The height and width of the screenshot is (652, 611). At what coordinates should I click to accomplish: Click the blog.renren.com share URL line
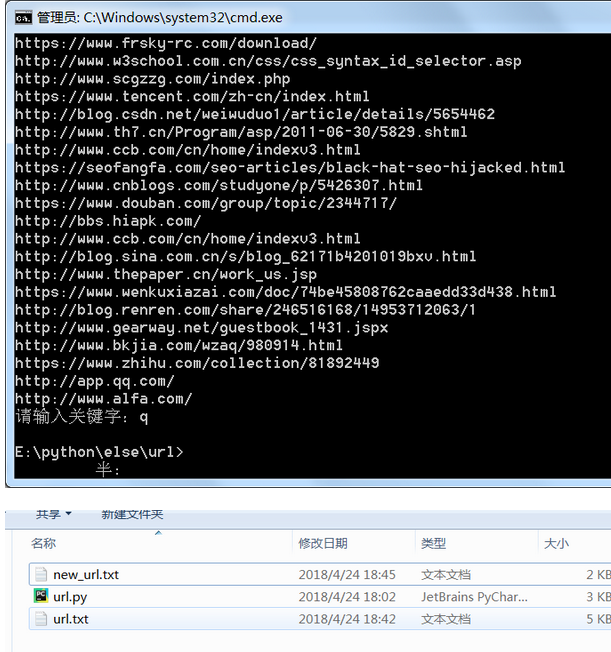[x=245, y=310]
